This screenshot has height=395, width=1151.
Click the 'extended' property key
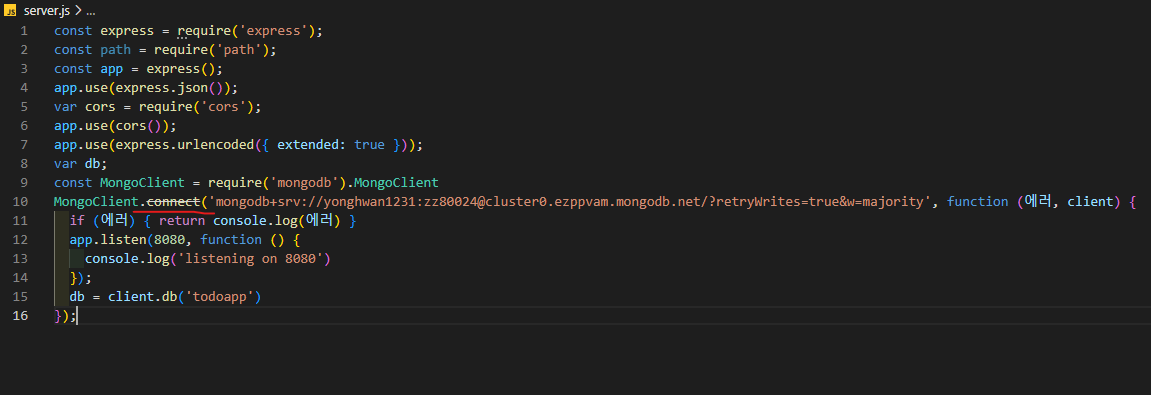tap(308, 145)
